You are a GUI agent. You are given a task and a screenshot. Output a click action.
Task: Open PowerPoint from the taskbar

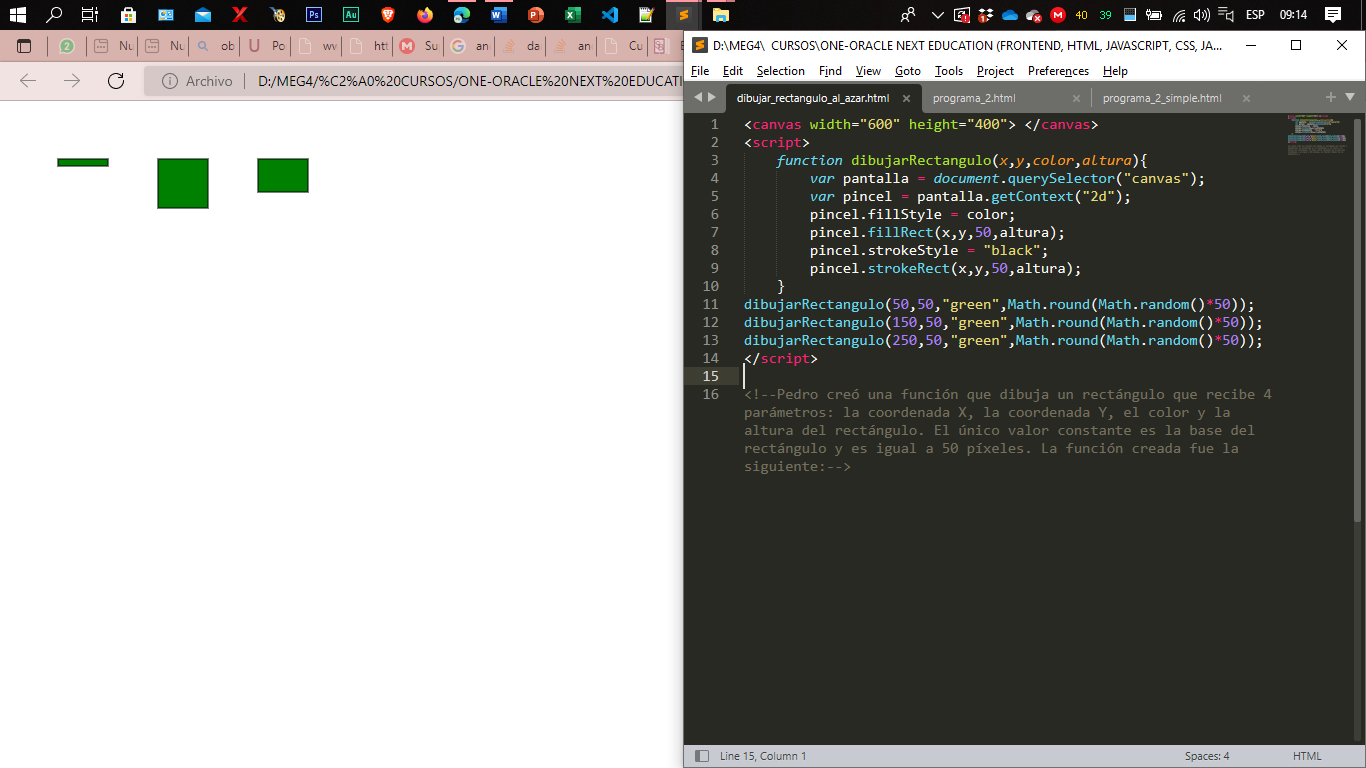click(x=536, y=15)
